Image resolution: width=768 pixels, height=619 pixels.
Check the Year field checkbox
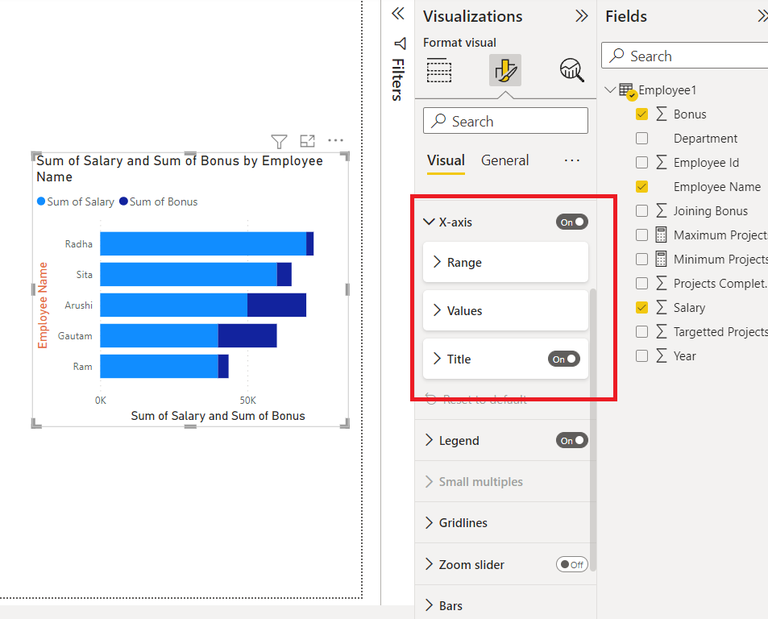(x=642, y=356)
